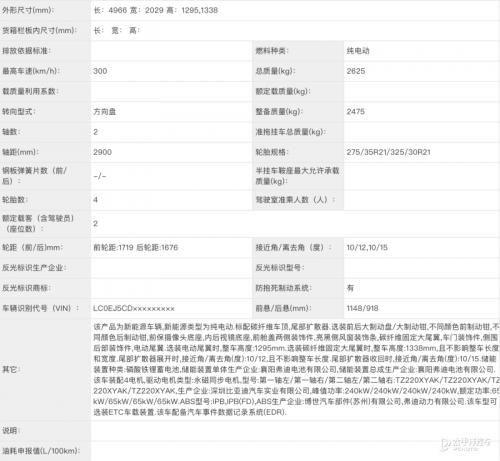Click the 前悬/后悬 value 1148/918

pos(362,308)
